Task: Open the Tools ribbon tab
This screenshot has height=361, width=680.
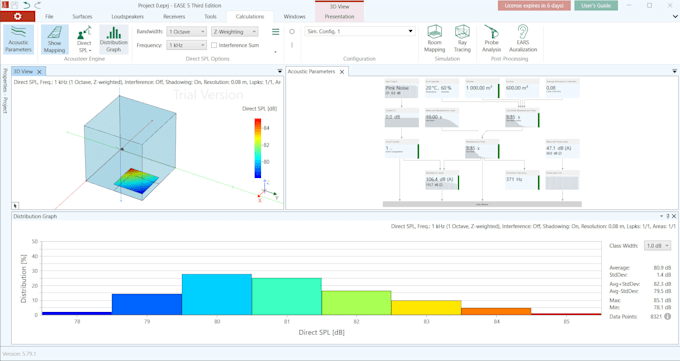Action: pos(210,16)
